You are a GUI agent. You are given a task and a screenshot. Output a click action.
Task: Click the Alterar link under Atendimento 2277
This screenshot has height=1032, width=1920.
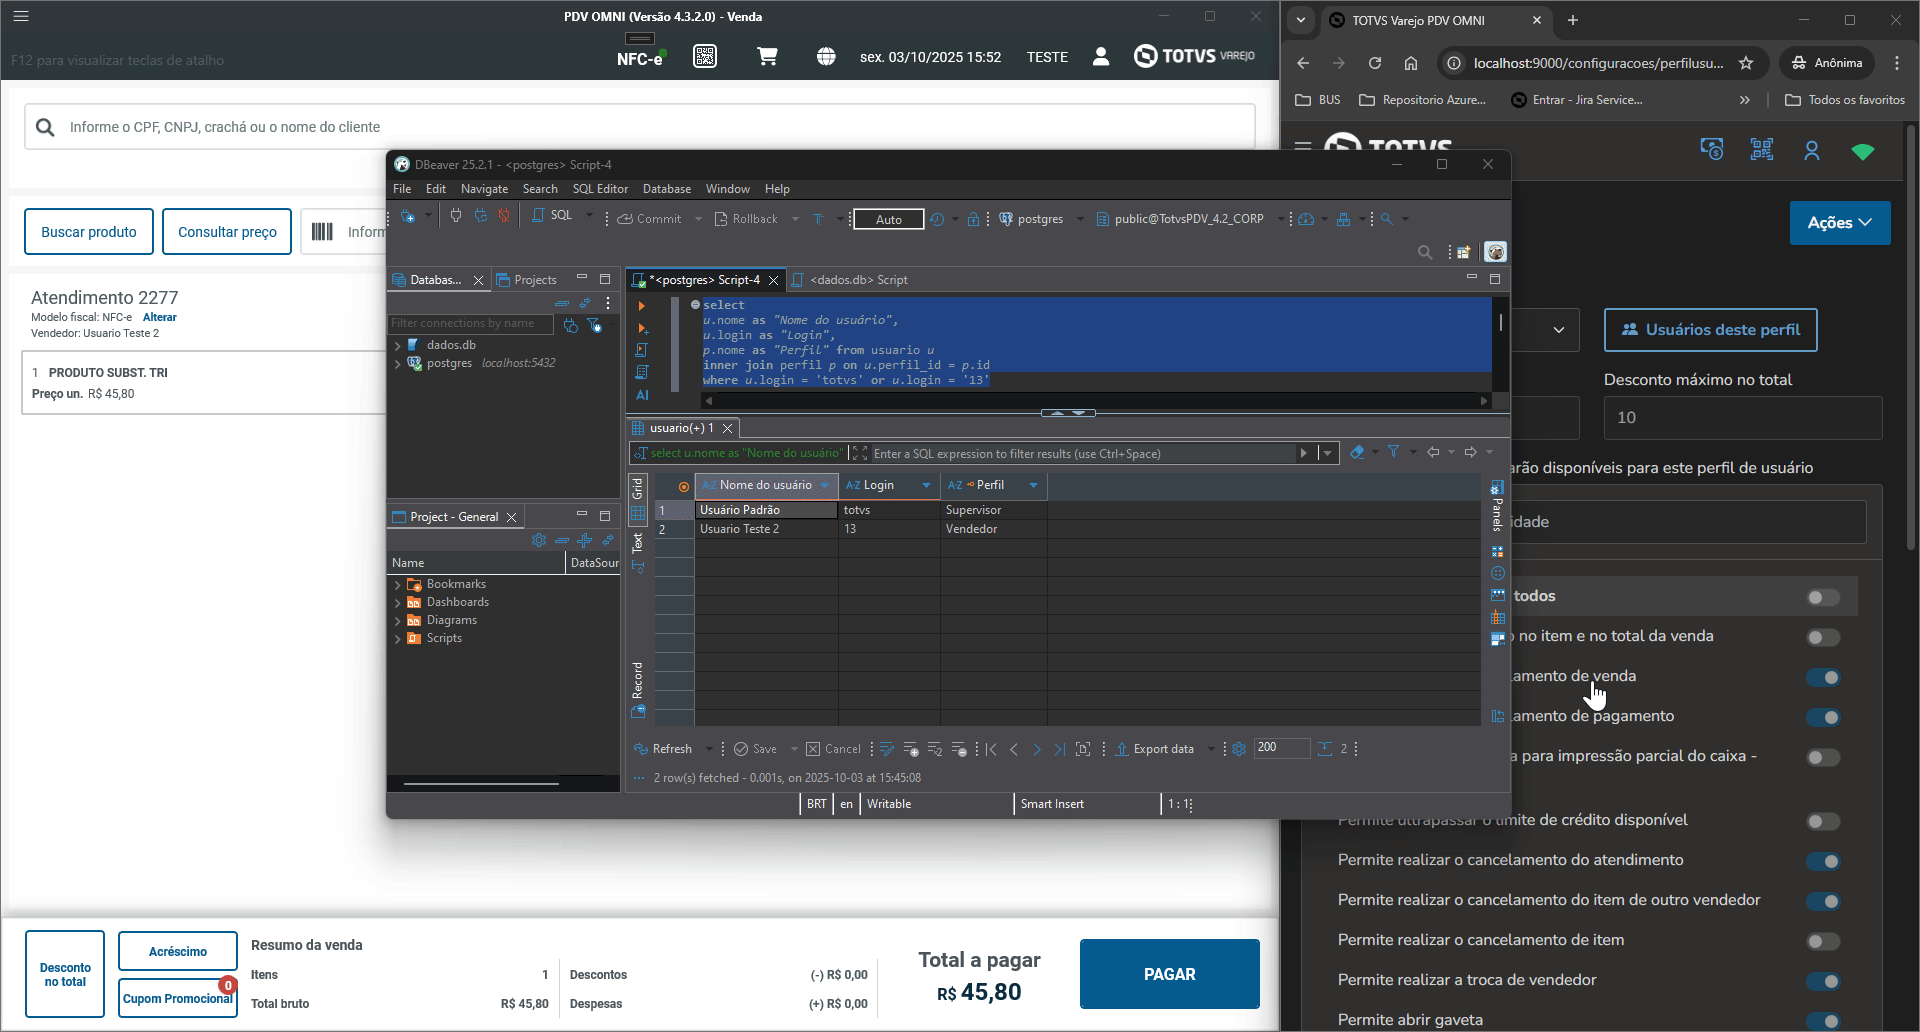click(160, 317)
